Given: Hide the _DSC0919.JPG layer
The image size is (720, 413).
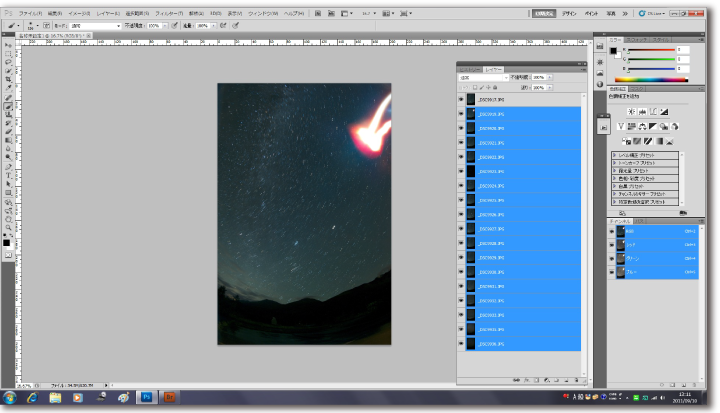Looking at the screenshot, I should click(461, 114).
